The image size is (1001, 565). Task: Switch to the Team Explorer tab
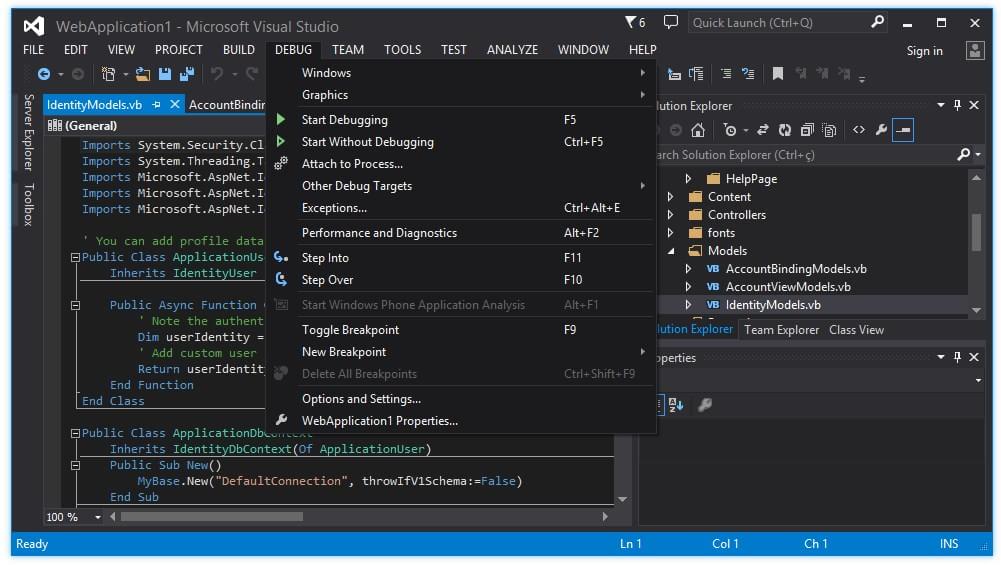[781, 330]
